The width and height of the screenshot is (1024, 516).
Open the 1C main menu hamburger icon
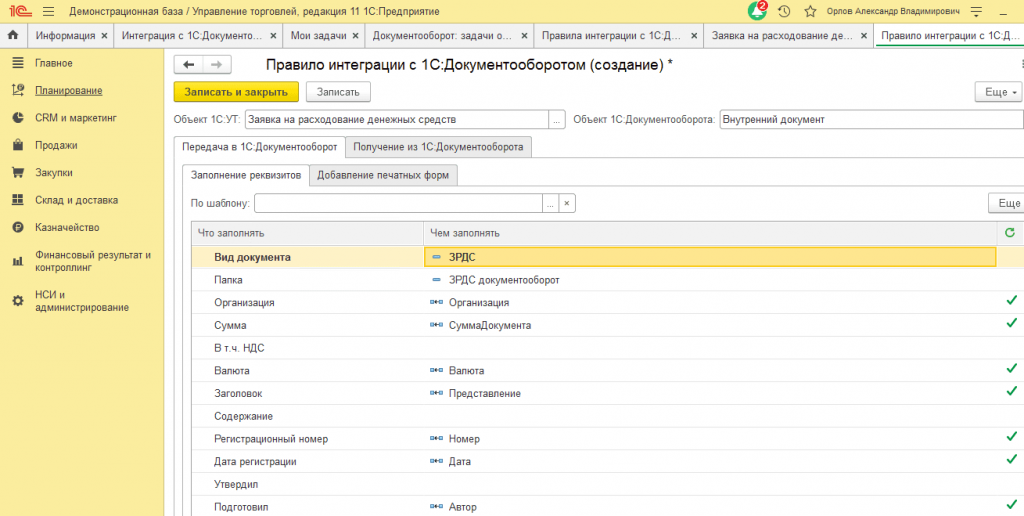point(48,12)
